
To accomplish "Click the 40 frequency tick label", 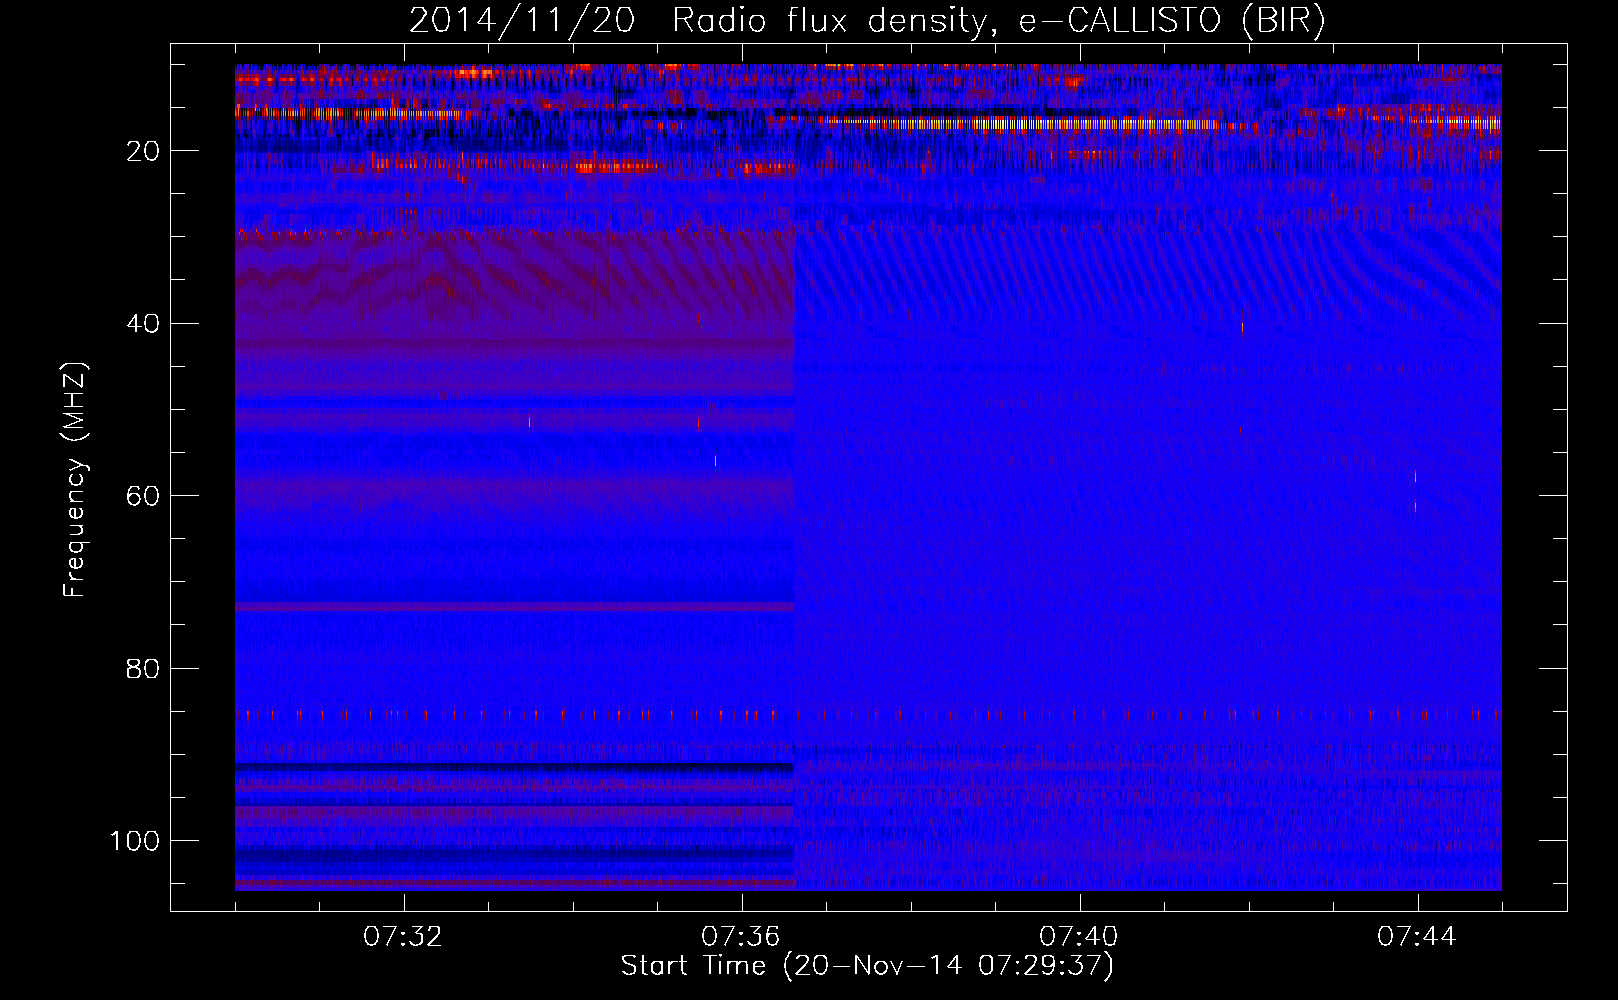I will [x=144, y=324].
